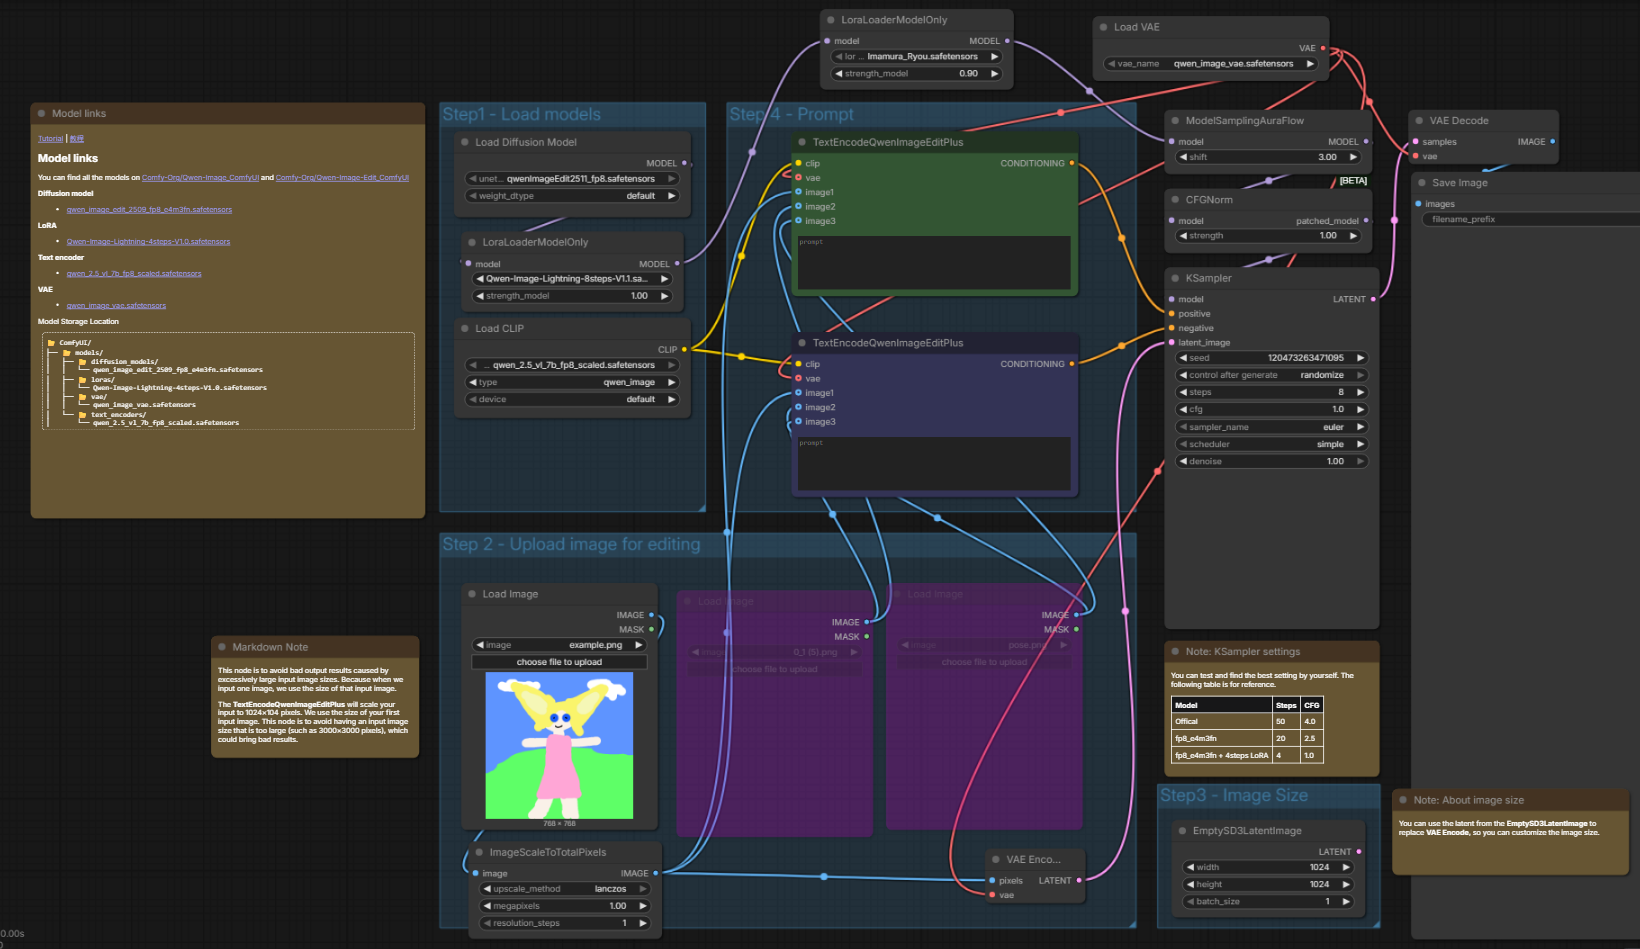Collapse the Model links note node
This screenshot has width=1640, height=949.
point(42,114)
